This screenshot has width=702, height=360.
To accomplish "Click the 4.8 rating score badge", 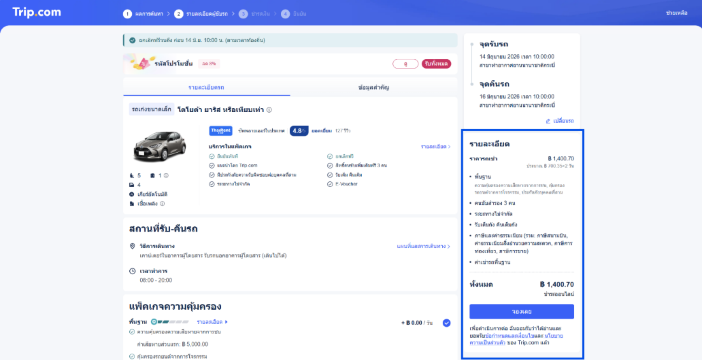I will point(299,131).
